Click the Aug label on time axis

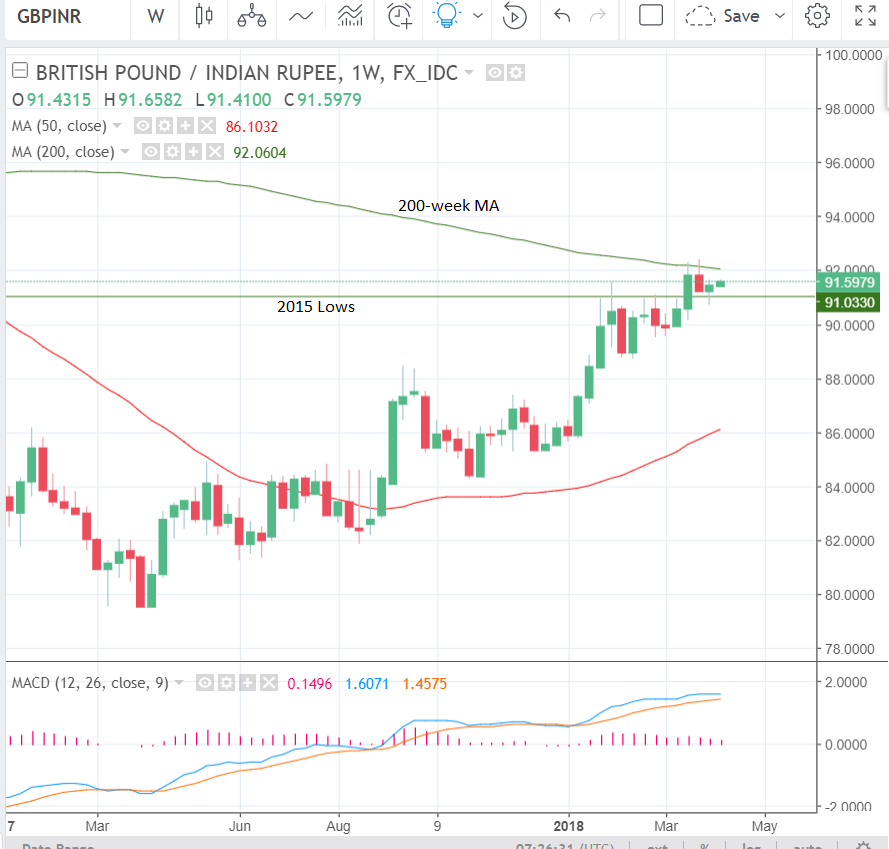tap(338, 826)
